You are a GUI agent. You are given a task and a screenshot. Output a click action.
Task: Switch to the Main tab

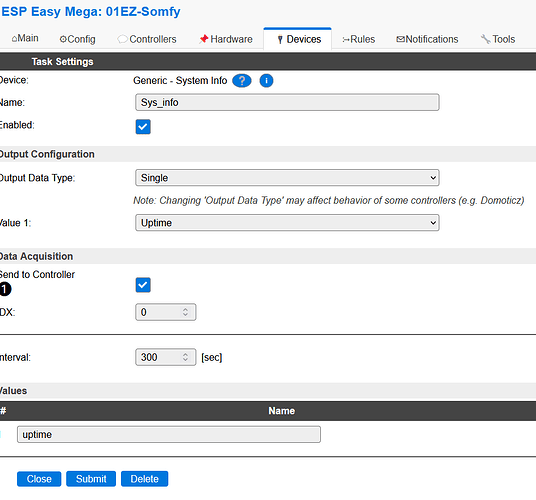[x=25, y=39]
